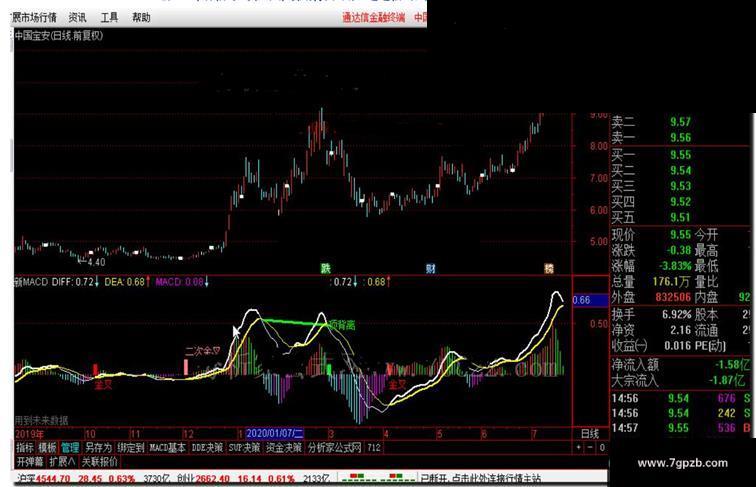Viewport: 756px width, 487px height.
Task: Click the orange marker icon at chart right
Action: [549, 268]
